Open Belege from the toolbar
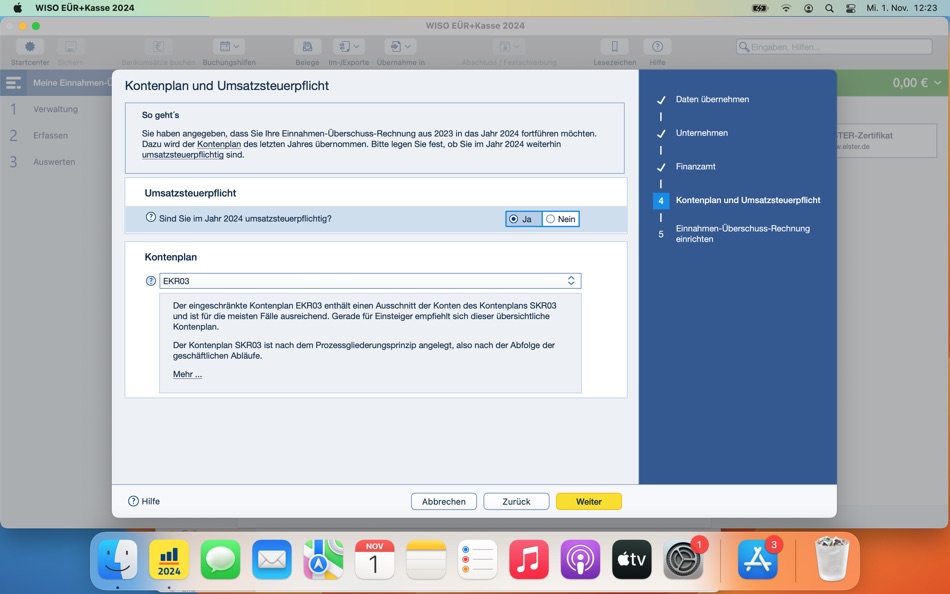Viewport: 950px width, 594px height. [306, 46]
